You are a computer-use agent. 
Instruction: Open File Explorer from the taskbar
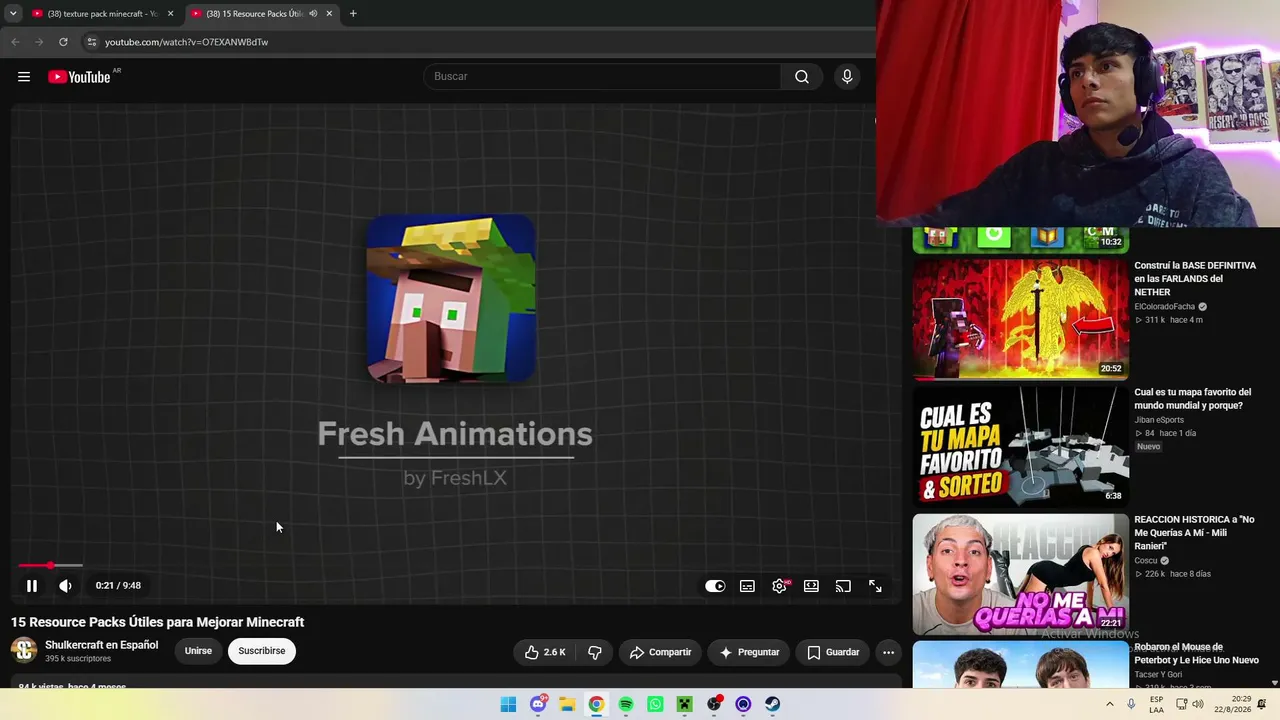tap(567, 704)
